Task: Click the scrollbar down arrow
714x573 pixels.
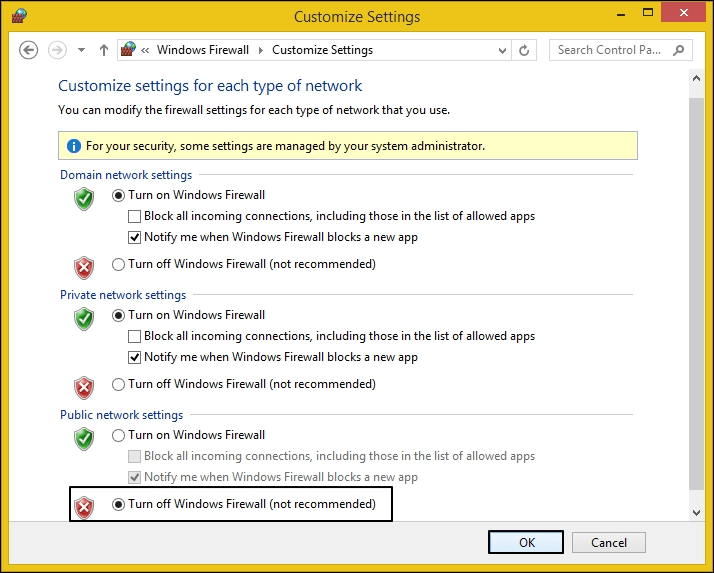Action: tap(696, 512)
